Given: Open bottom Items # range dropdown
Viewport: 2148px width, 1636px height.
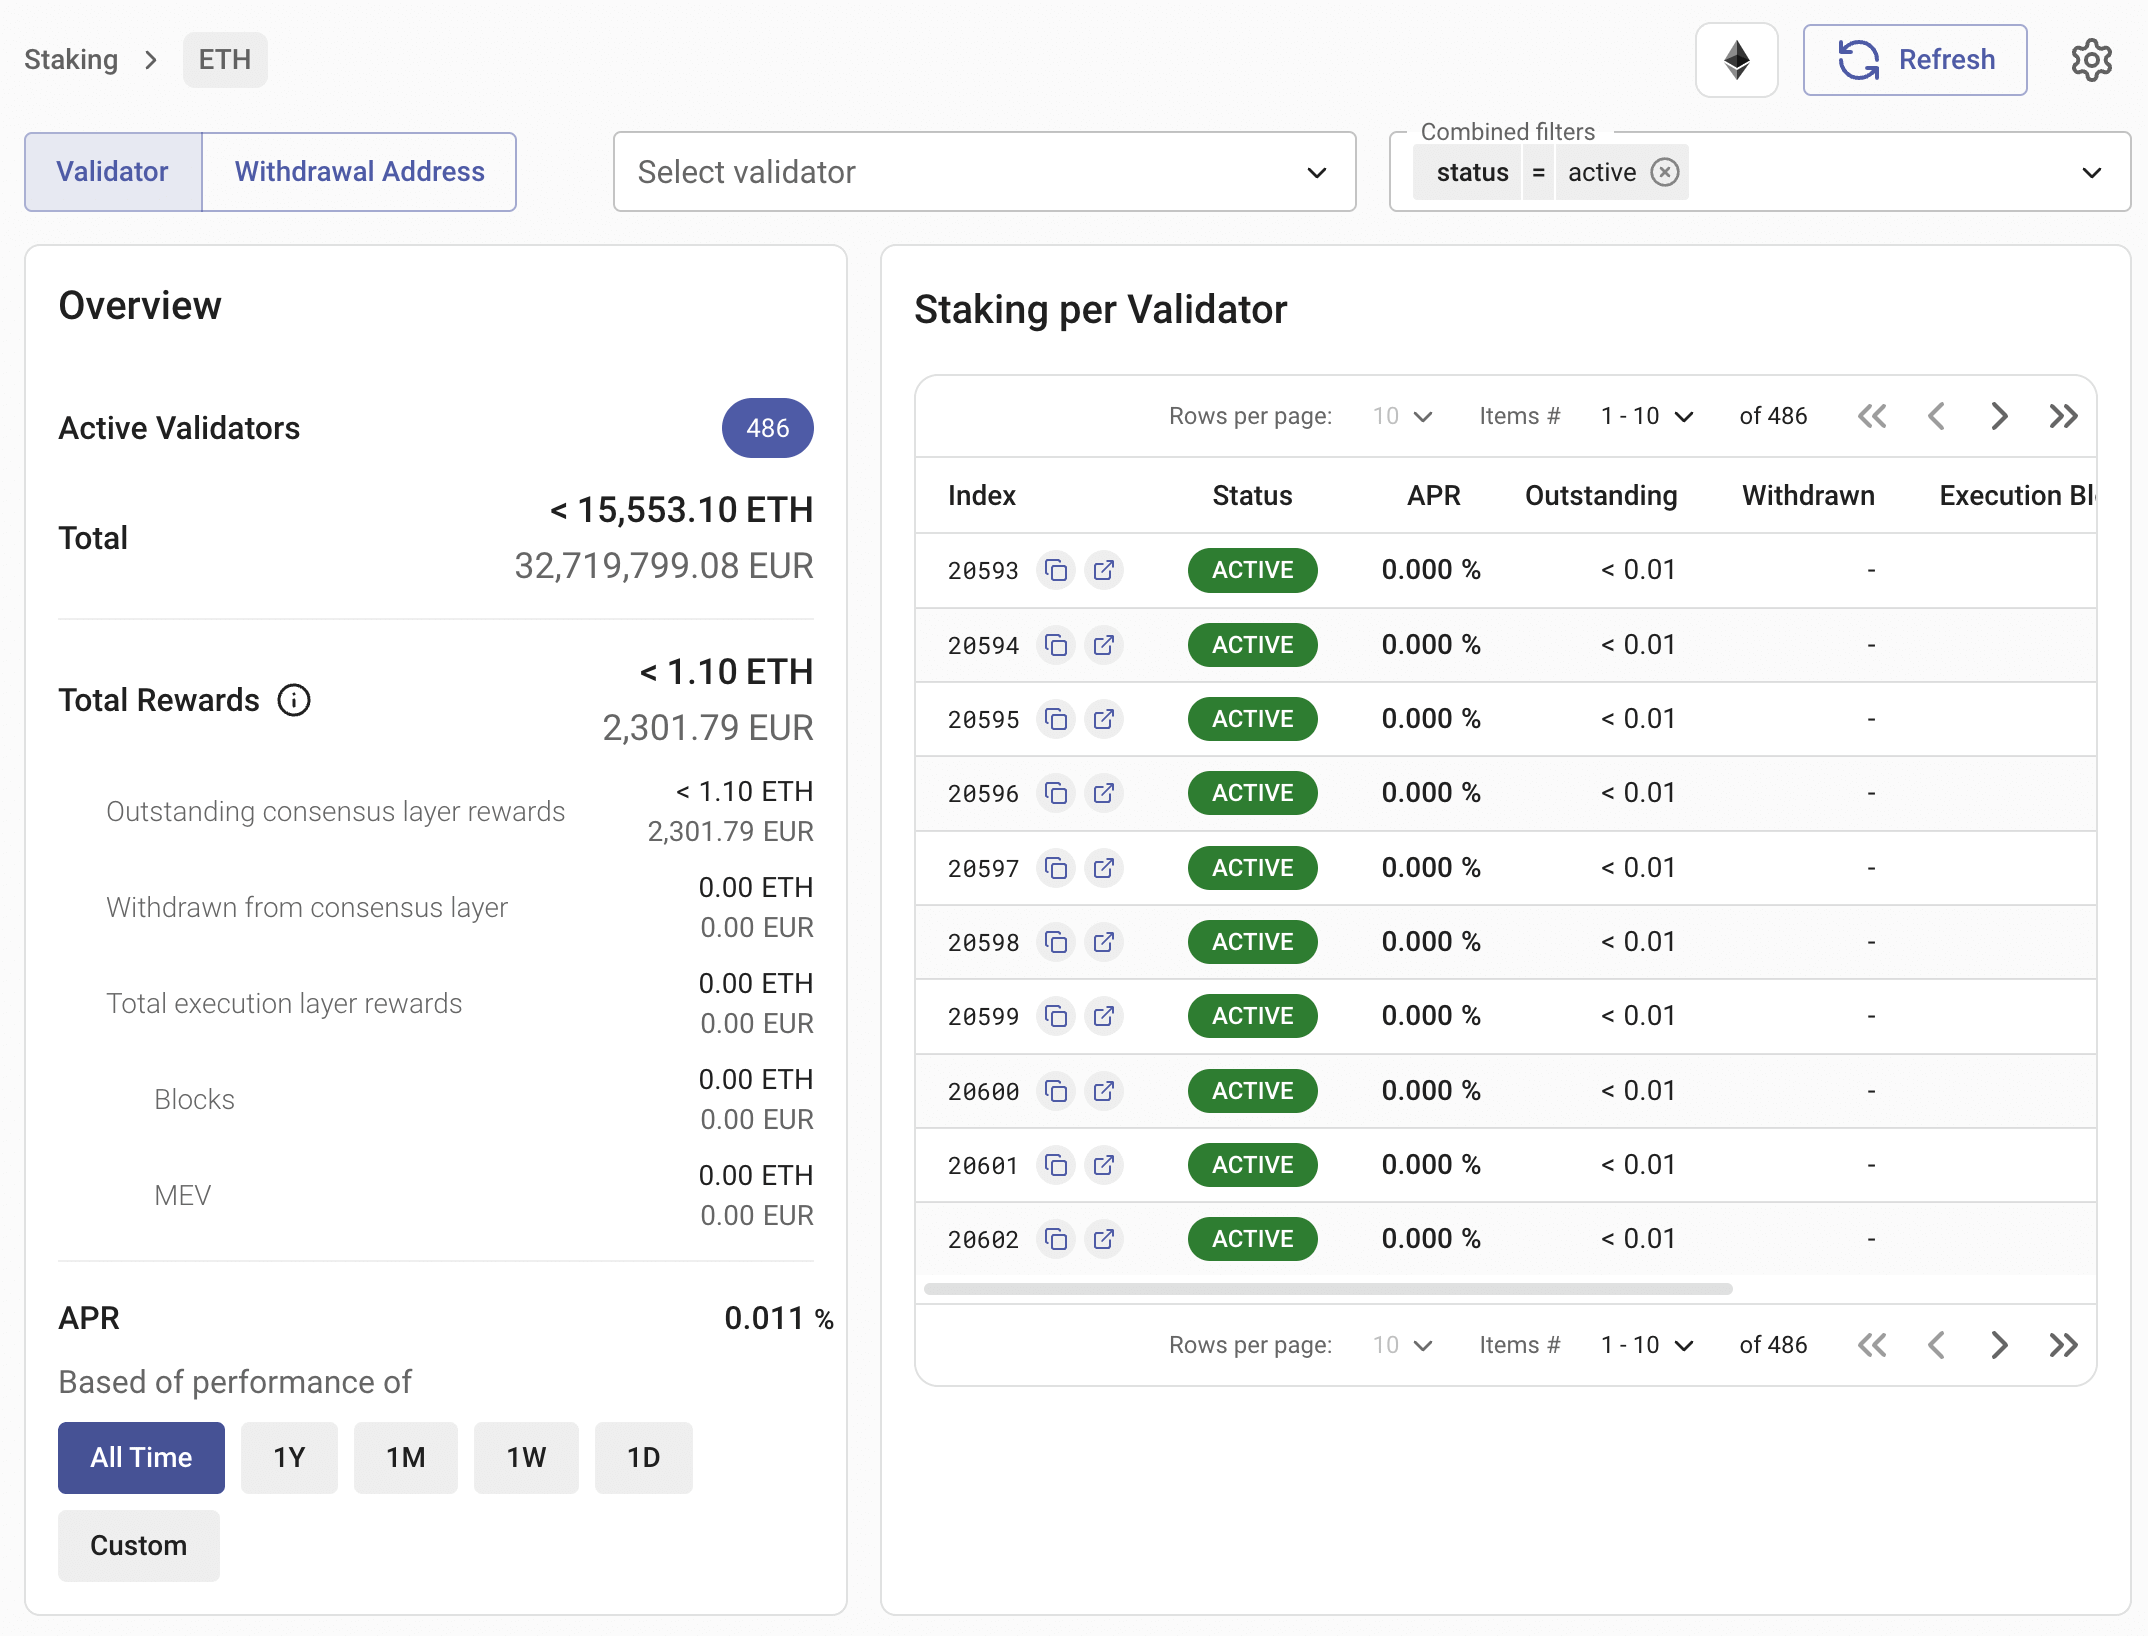Looking at the screenshot, I should pyautogui.click(x=1647, y=1345).
